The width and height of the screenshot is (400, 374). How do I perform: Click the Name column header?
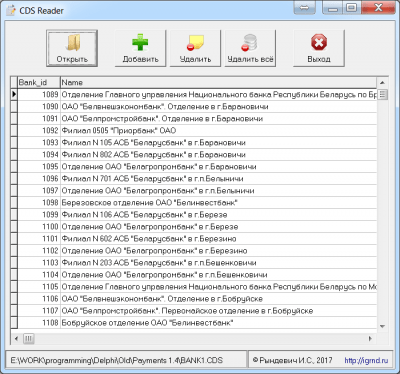tap(219, 82)
